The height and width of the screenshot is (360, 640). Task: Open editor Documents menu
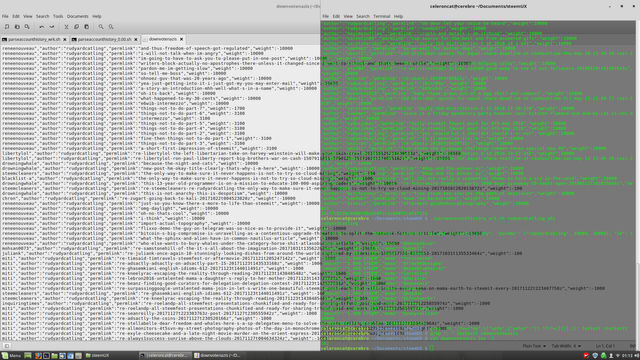[x=78, y=16]
